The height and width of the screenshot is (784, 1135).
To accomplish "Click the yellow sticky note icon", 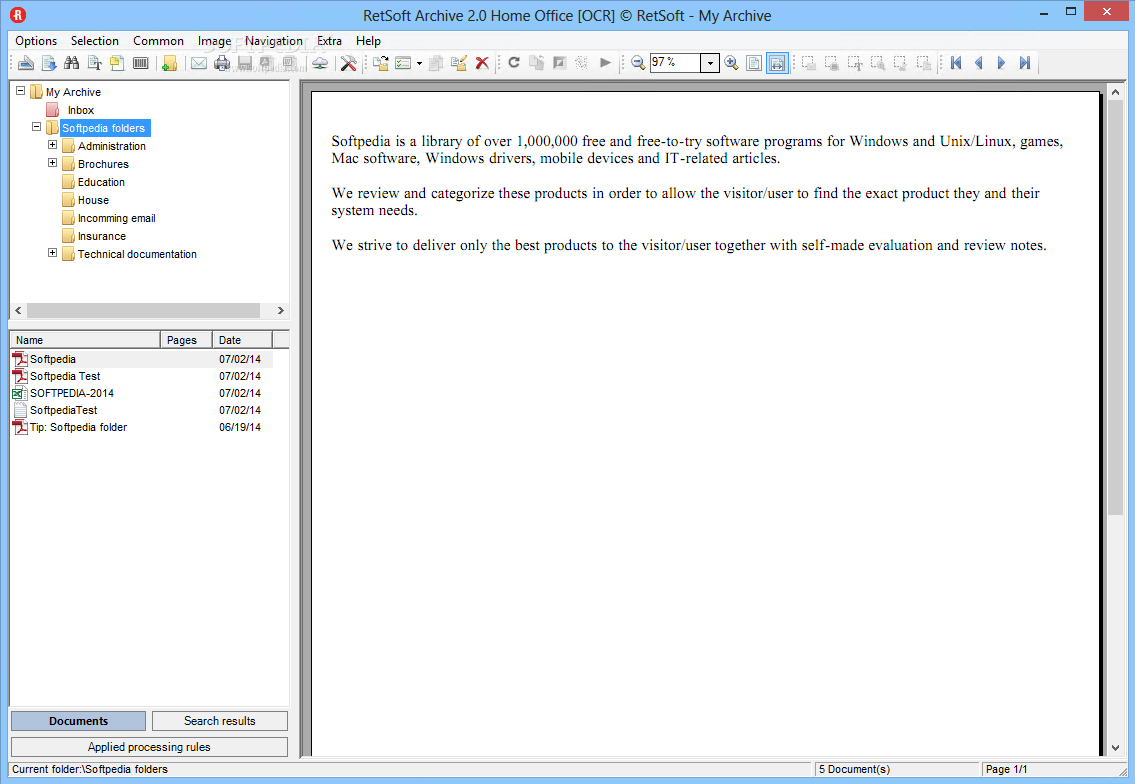I will click(117, 63).
